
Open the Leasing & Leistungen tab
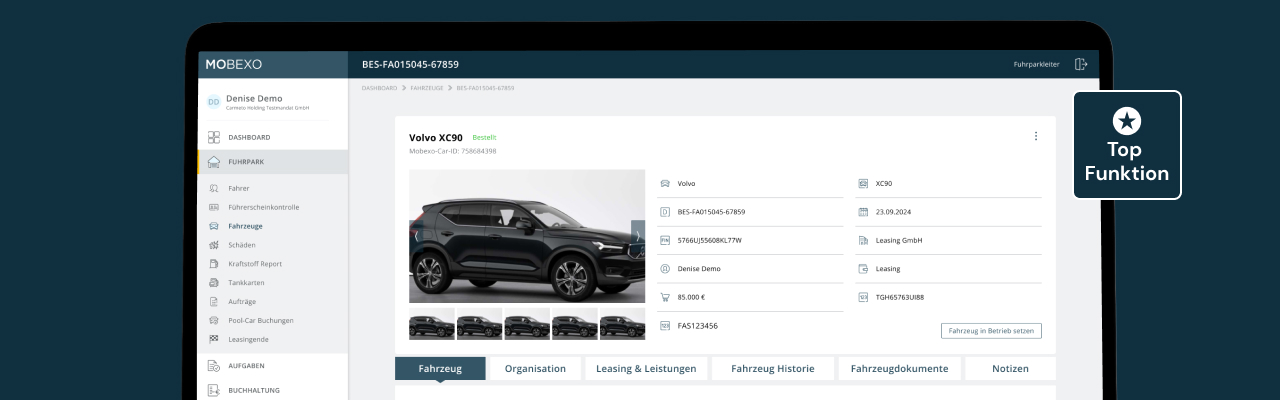pyautogui.click(x=646, y=368)
